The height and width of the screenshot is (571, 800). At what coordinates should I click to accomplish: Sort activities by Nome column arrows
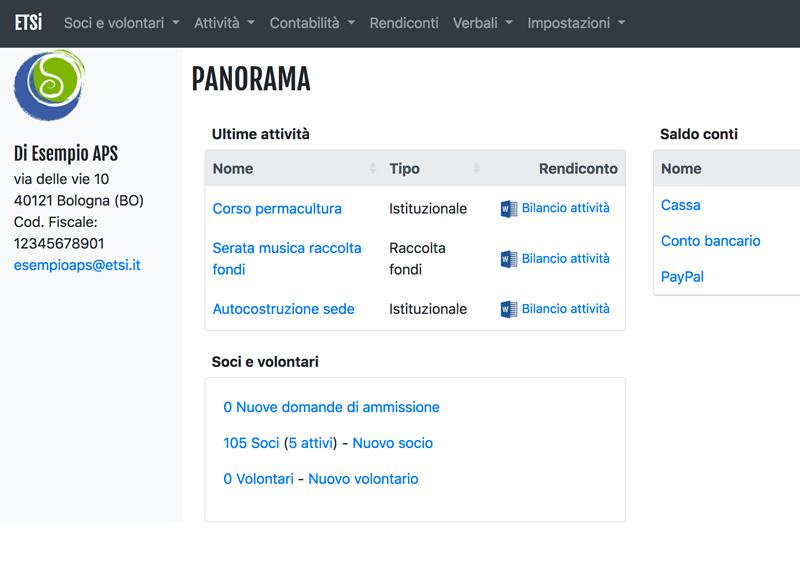coord(373,168)
